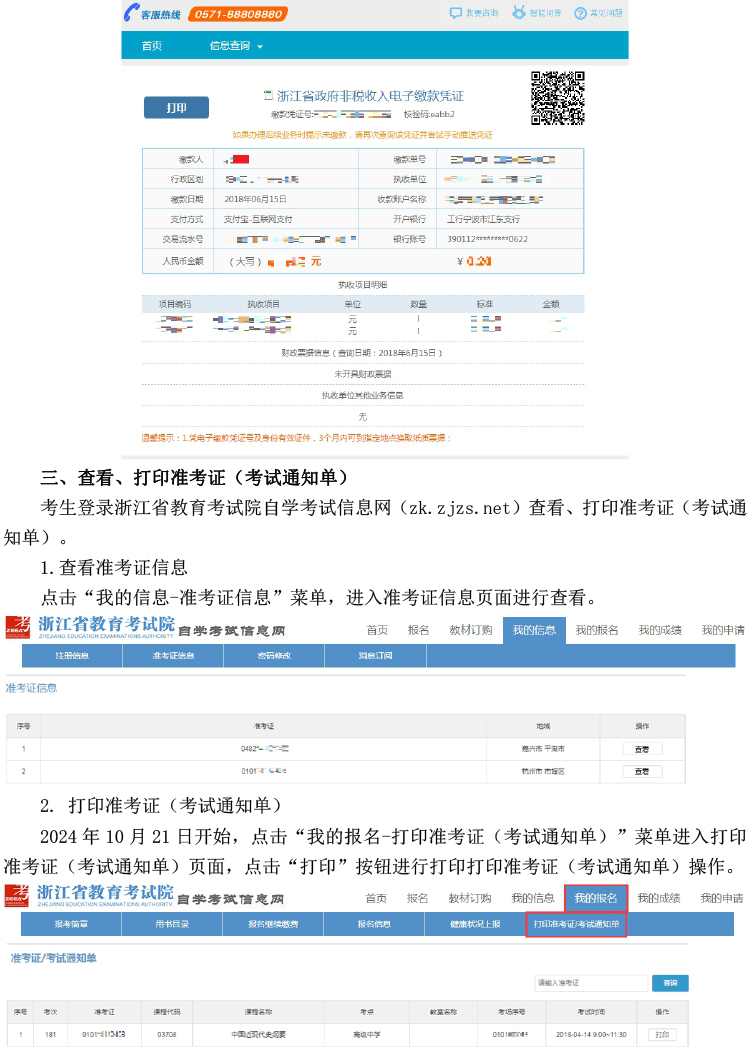
Task: Click the blue 打印 button on the voucher
Action: pyautogui.click(x=177, y=107)
